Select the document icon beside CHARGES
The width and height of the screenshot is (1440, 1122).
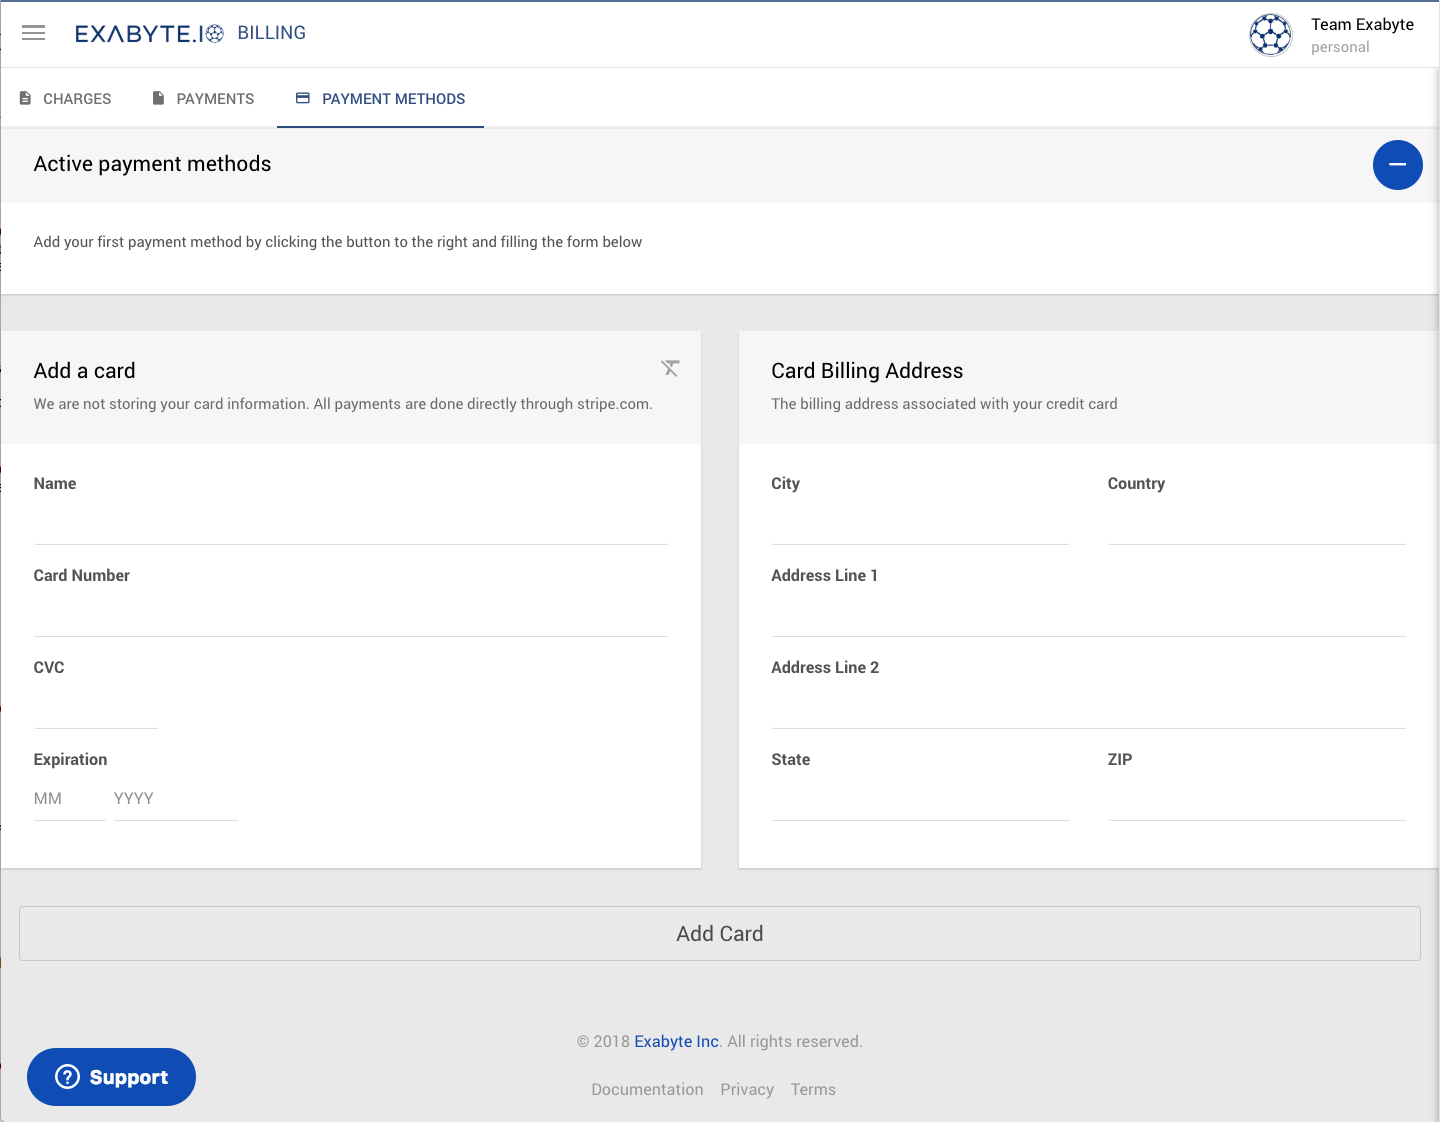point(24,97)
